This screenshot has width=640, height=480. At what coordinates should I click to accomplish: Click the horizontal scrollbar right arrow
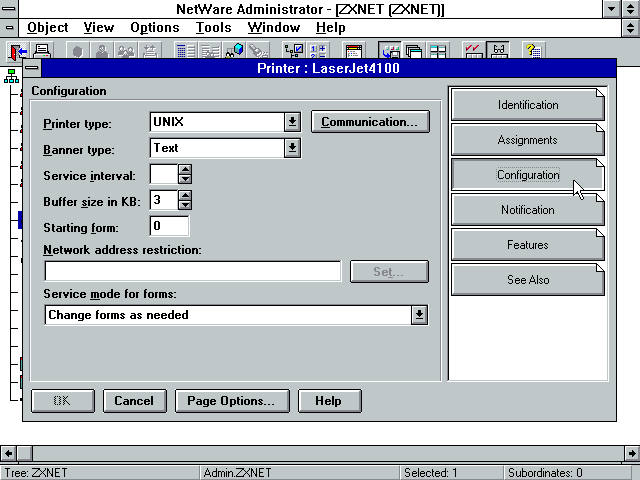(632, 453)
